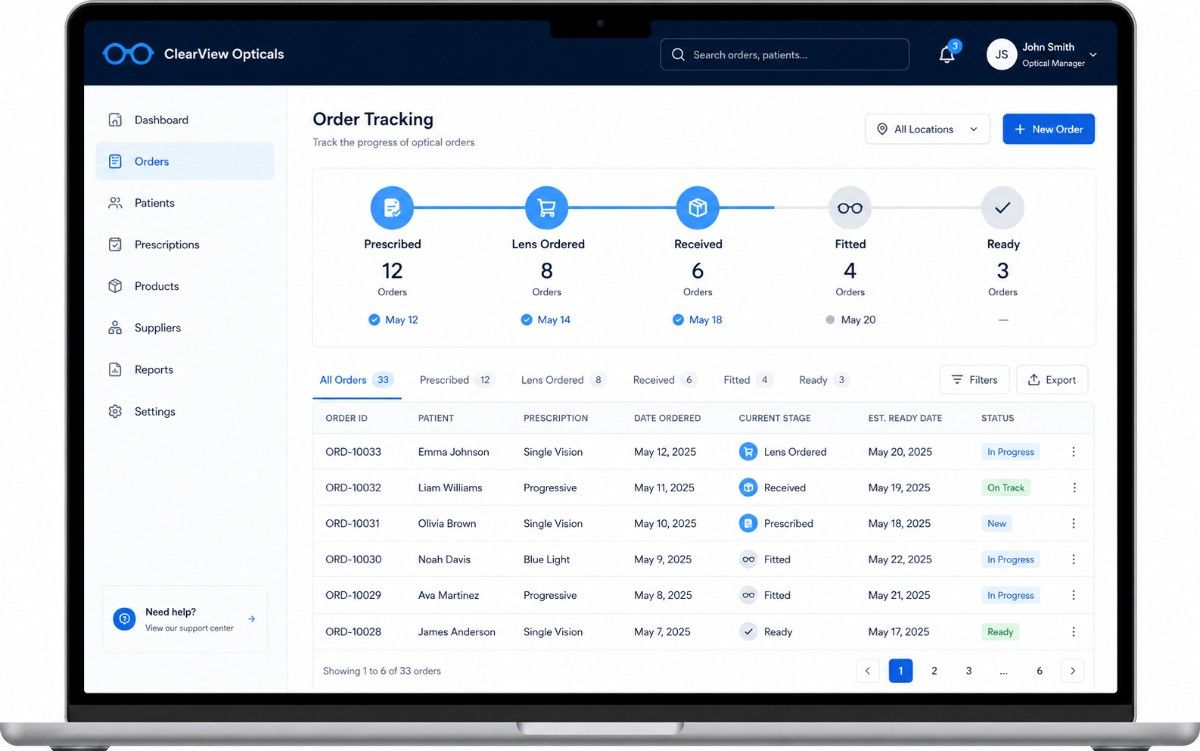Click Fitted stage icon for Ava Martinez
Screen dimensions: 1200x751
pyautogui.click(x=748, y=596)
